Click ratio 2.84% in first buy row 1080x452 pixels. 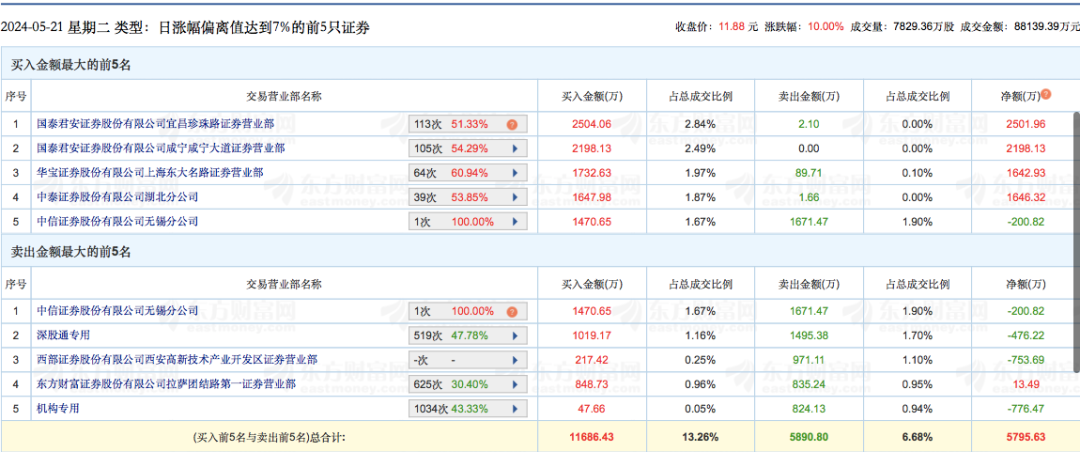(700, 125)
